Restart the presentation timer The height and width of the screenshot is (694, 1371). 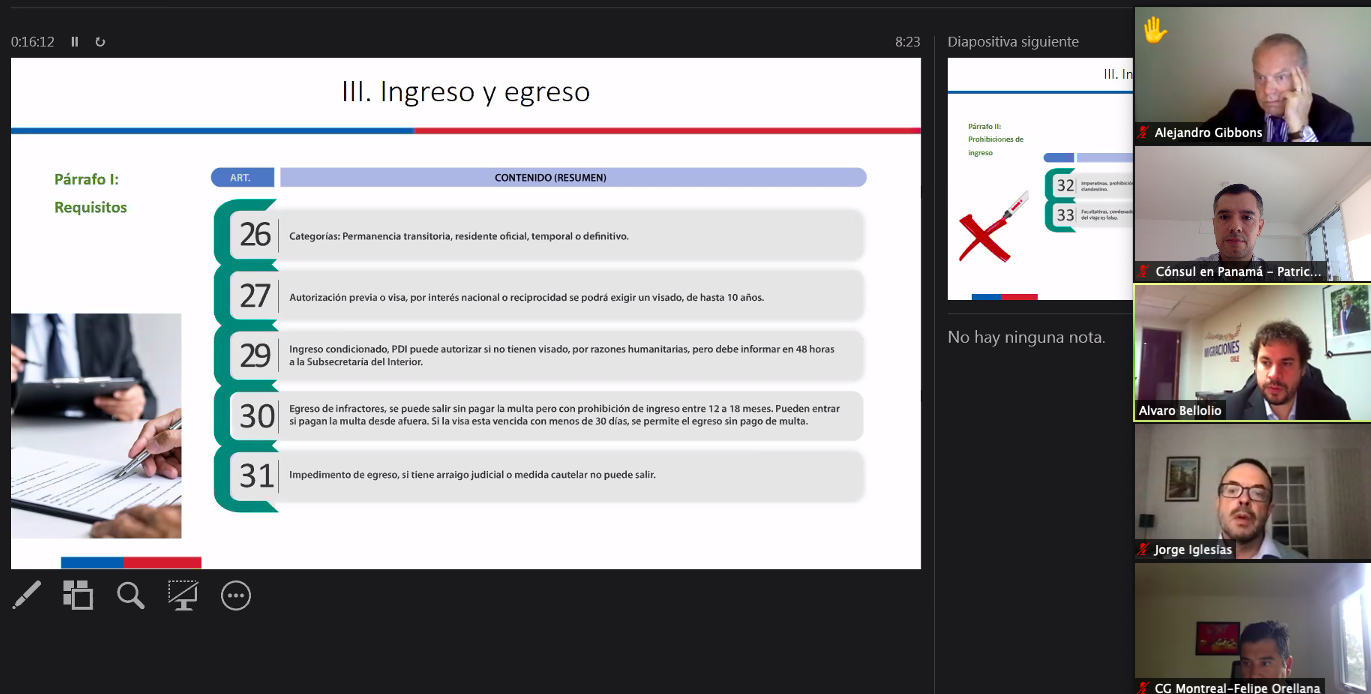pyautogui.click(x=100, y=42)
